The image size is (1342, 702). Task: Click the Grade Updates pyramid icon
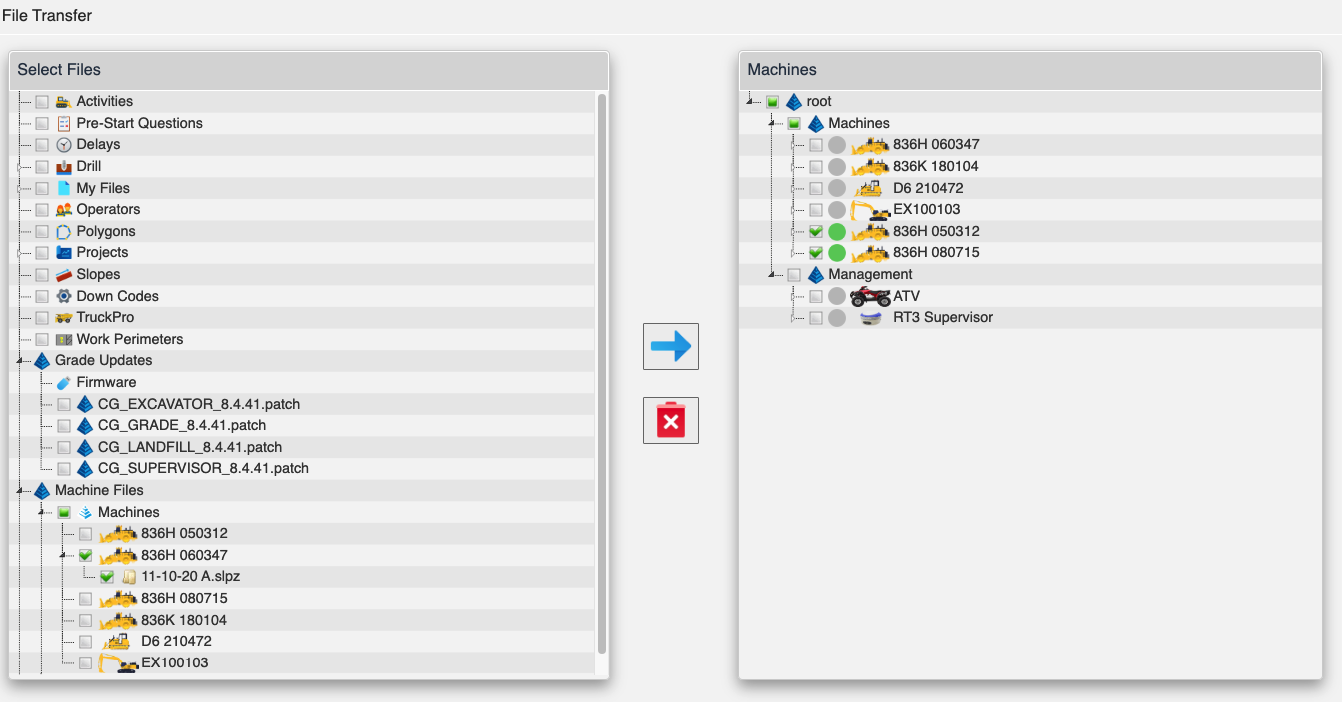click(42, 360)
